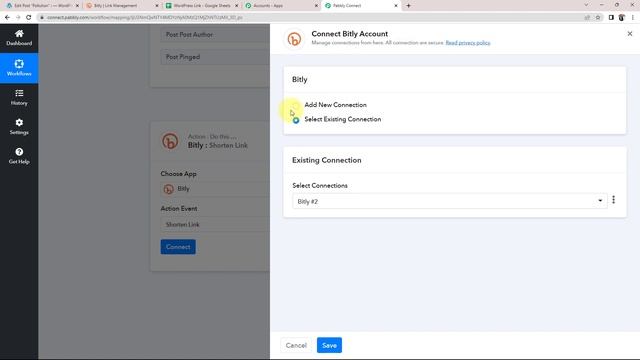Screen dimensions: 640x360
Task: Click the browser address bar URL
Action: click(145, 18)
